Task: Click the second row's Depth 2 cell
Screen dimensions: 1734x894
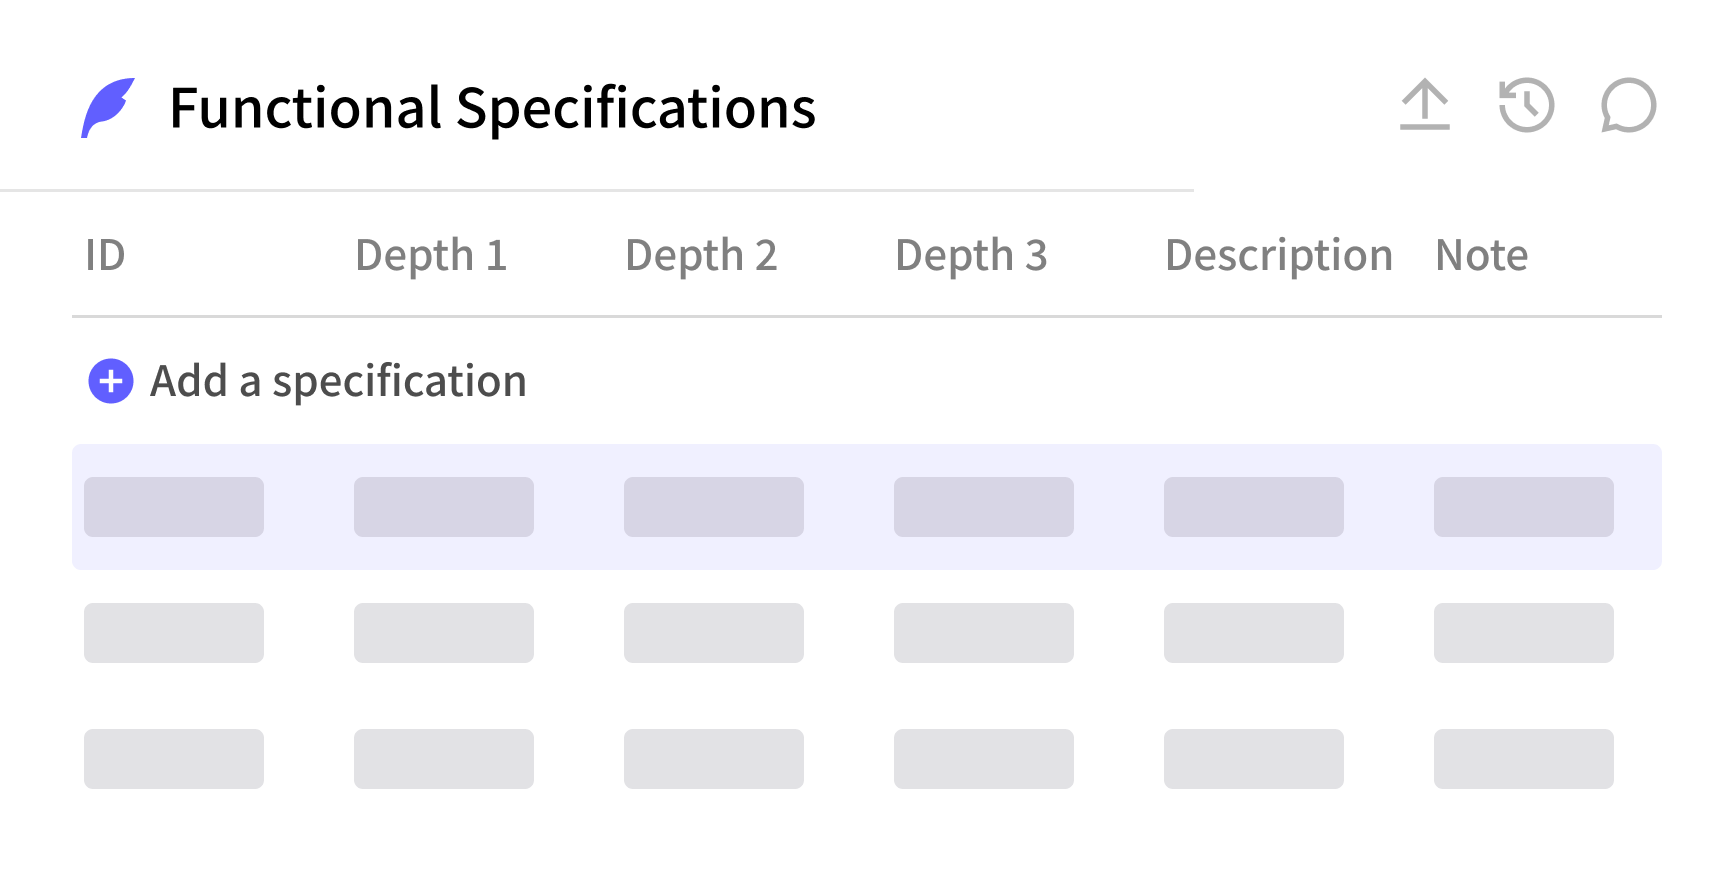Action: pos(714,633)
